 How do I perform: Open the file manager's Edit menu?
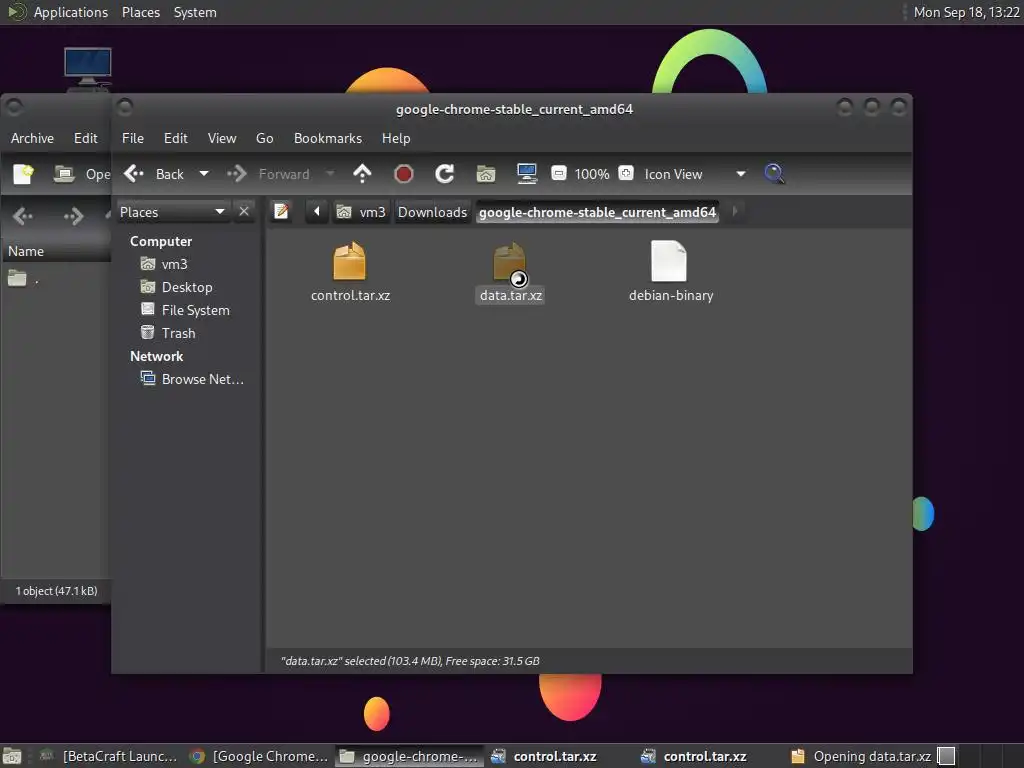coord(176,138)
